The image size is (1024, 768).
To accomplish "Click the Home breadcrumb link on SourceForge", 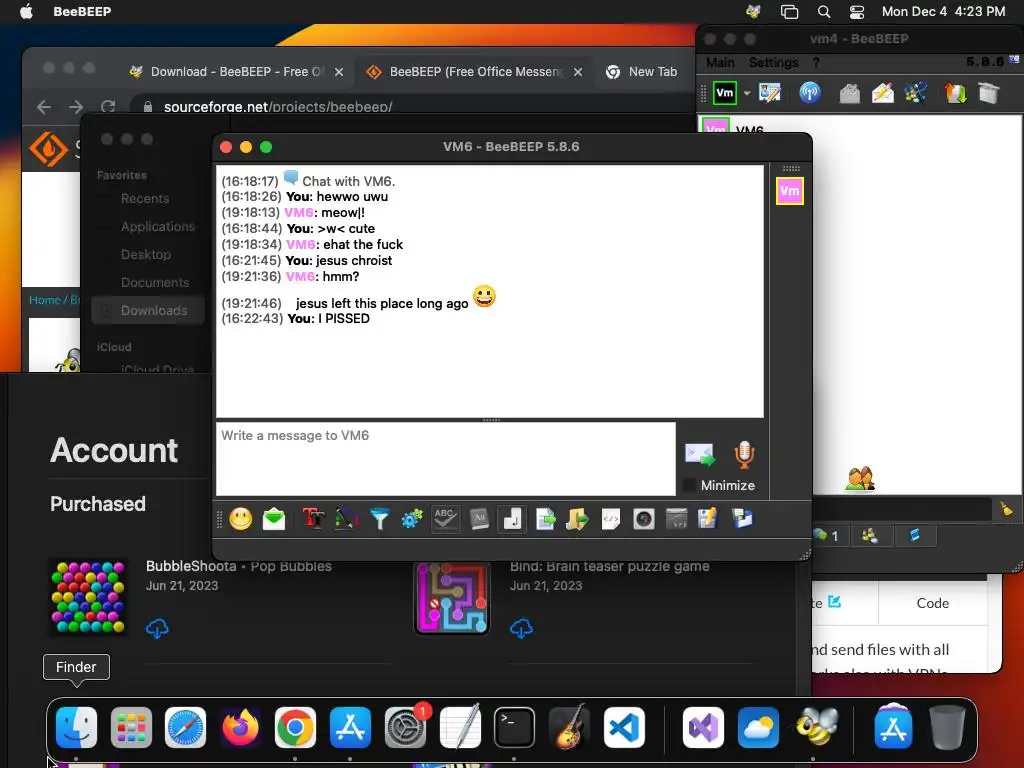I will point(44,300).
